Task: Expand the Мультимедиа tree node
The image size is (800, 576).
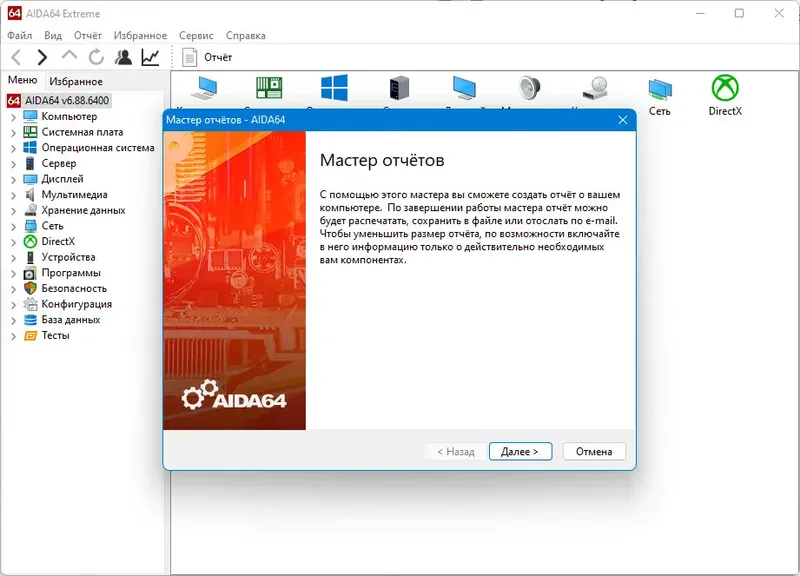Action: tap(13, 195)
